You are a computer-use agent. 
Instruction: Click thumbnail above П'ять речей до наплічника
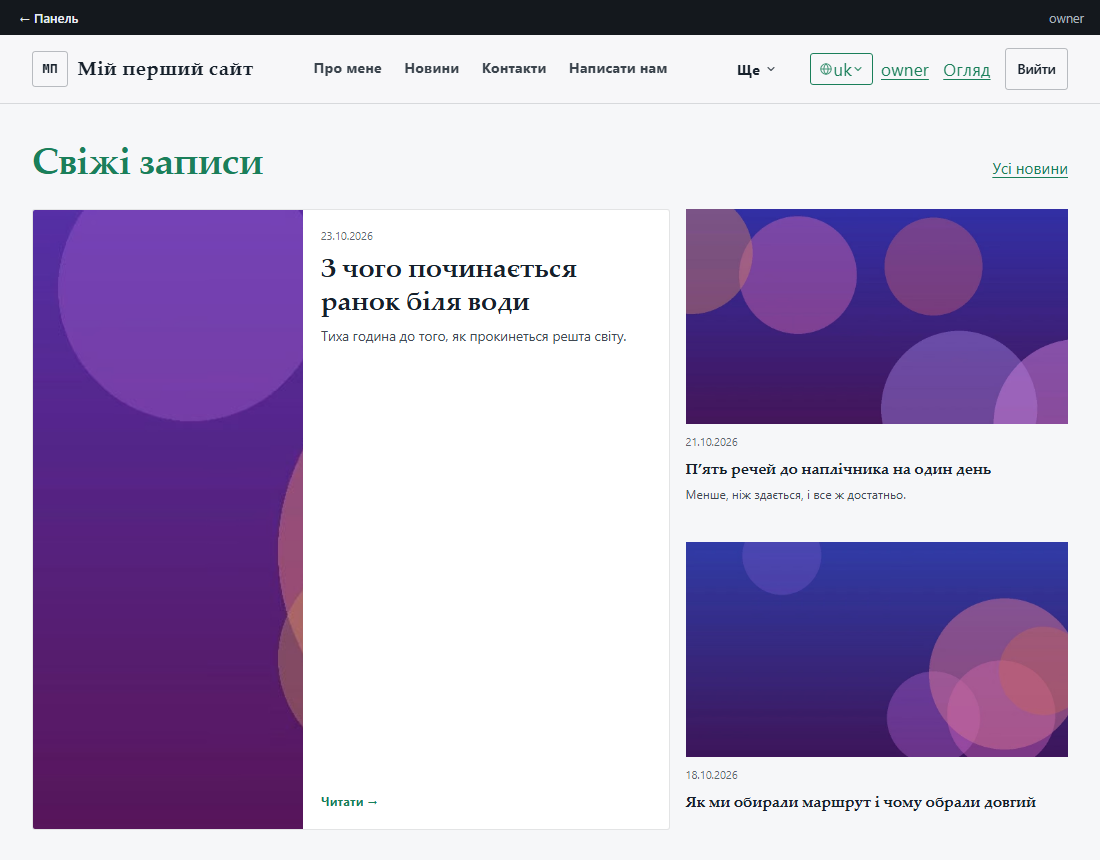[x=876, y=316]
